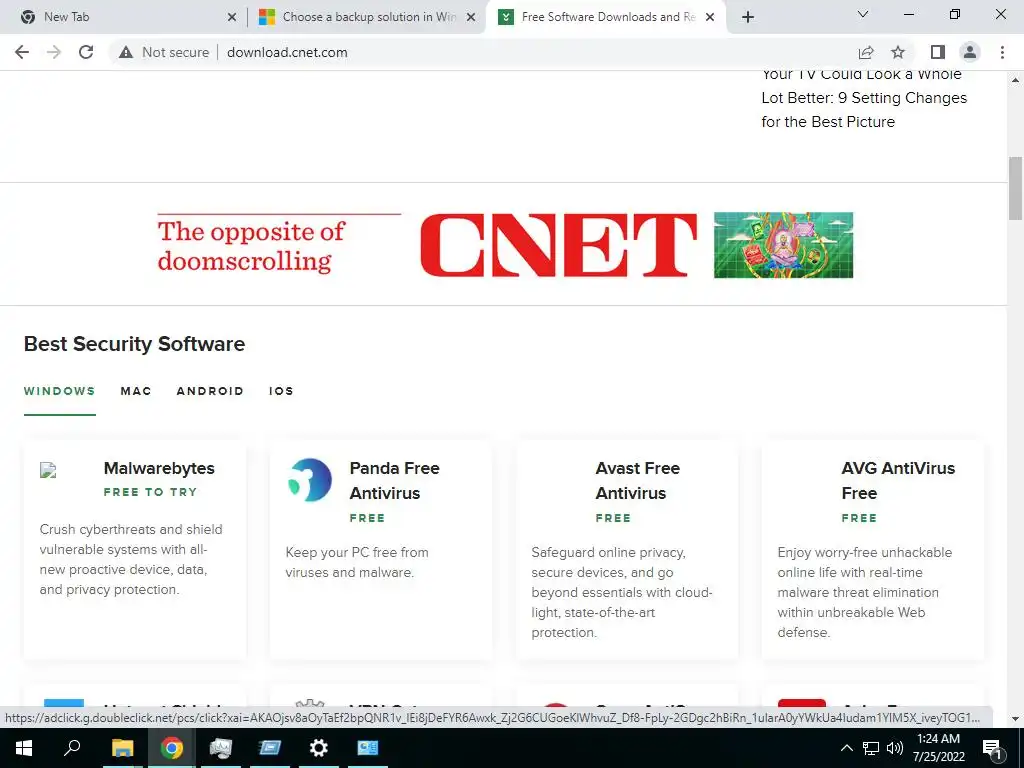
Task: Click the Panda Free Antivirus logo icon
Action: coord(310,480)
